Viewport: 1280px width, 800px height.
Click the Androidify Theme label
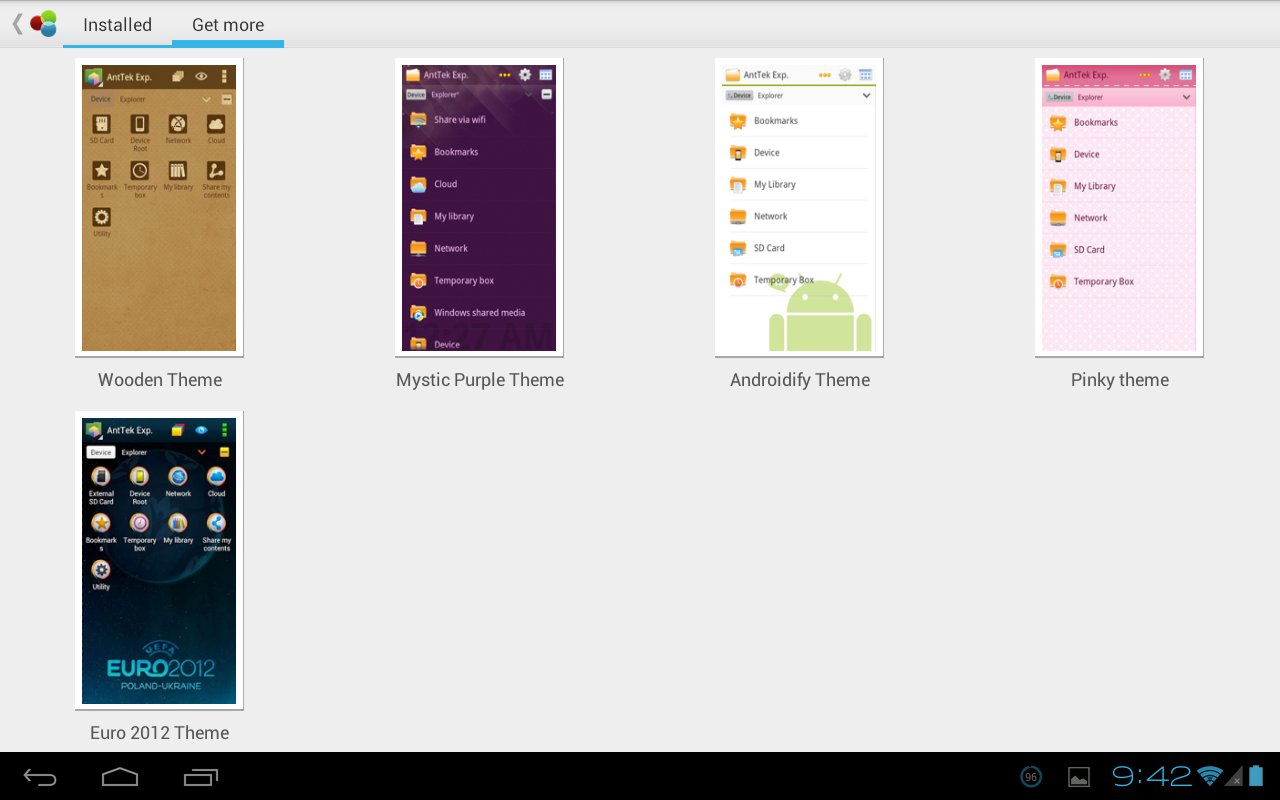click(799, 380)
